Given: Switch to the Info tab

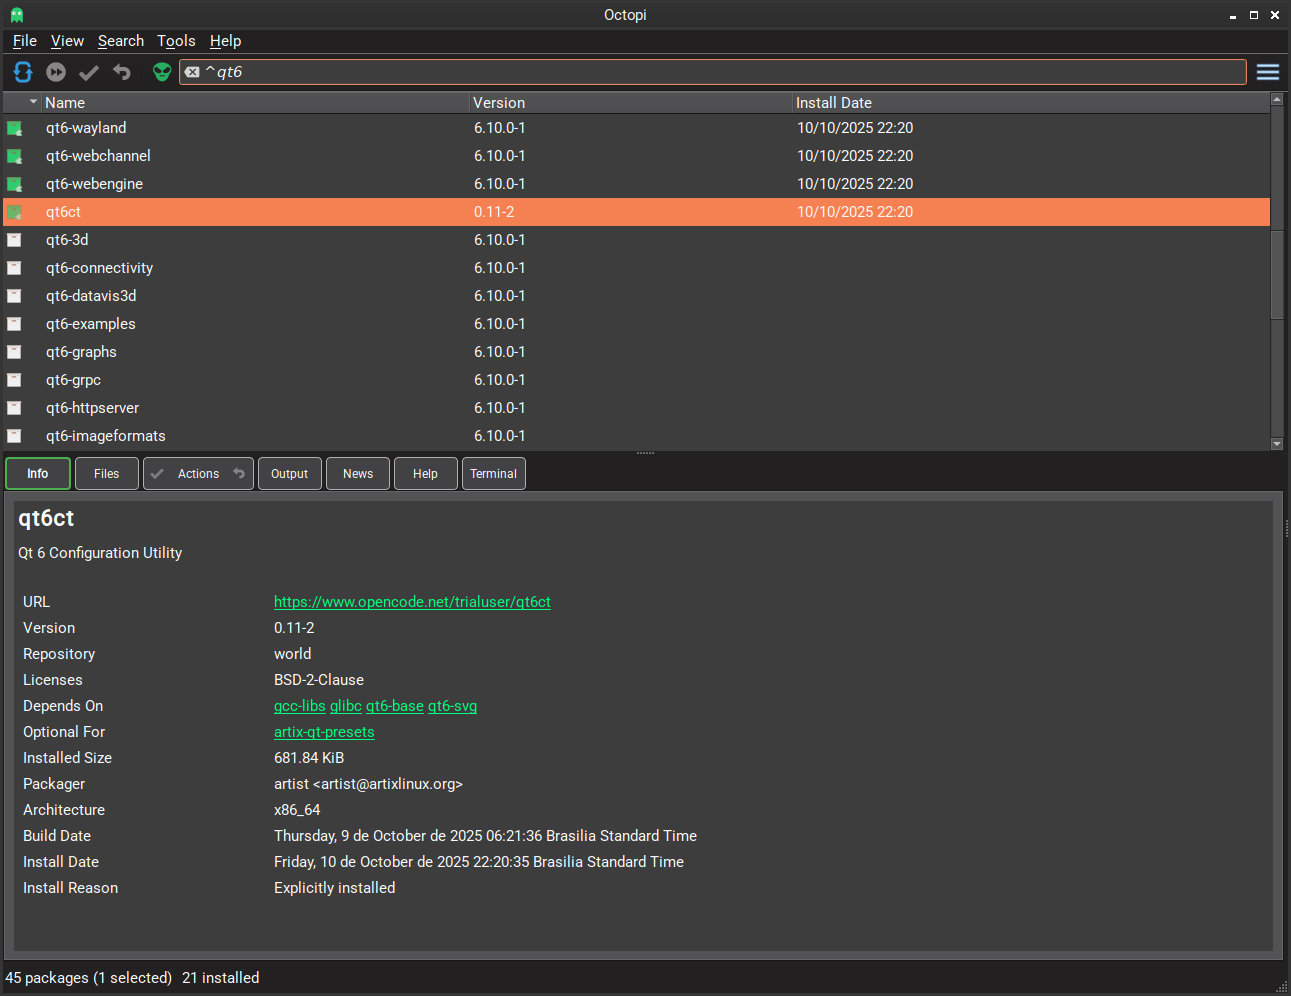Looking at the screenshot, I should point(38,474).
